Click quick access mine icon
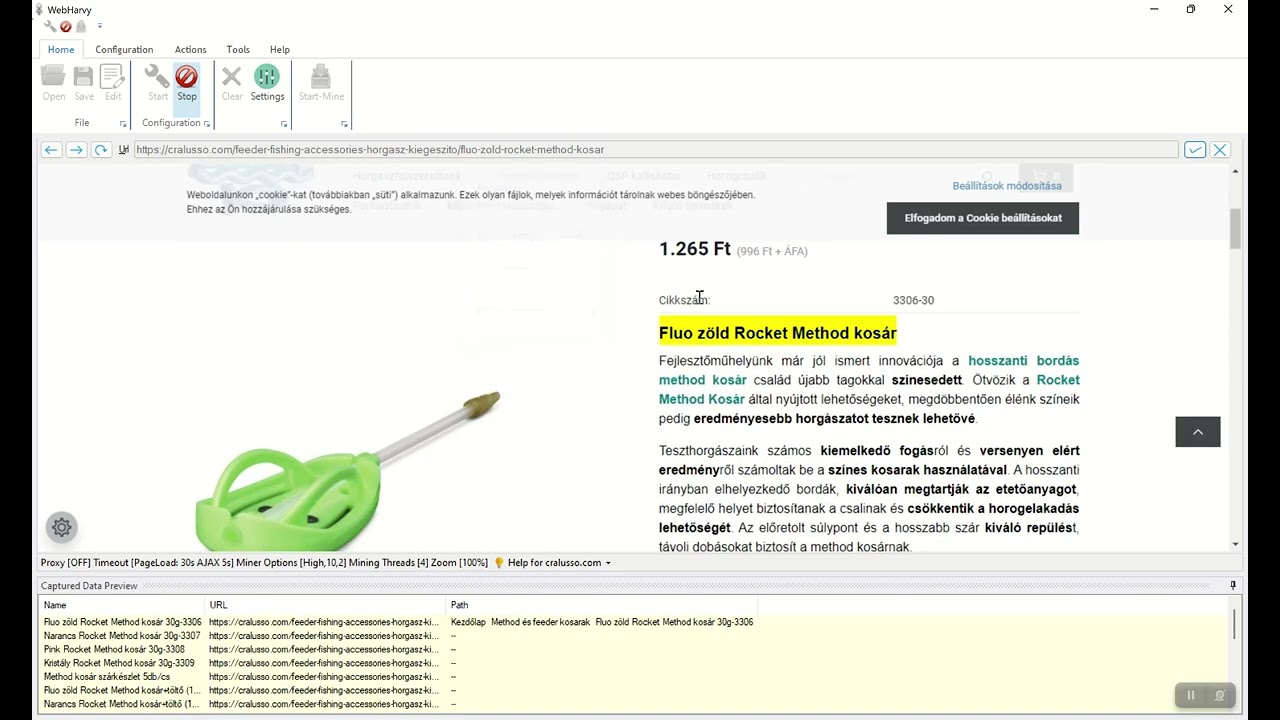 click(82, 27)
